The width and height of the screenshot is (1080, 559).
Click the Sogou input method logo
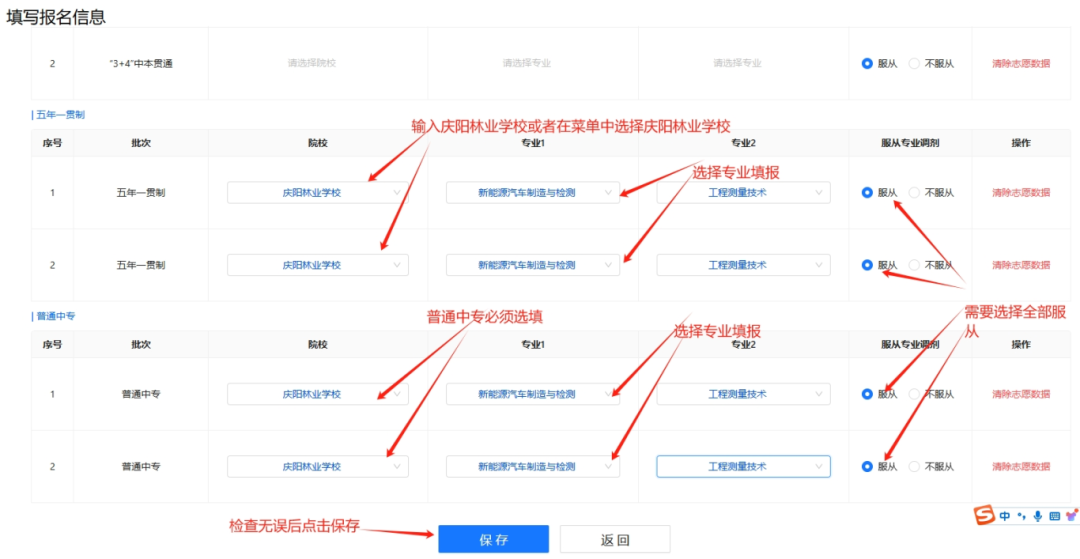pos(985,516)
